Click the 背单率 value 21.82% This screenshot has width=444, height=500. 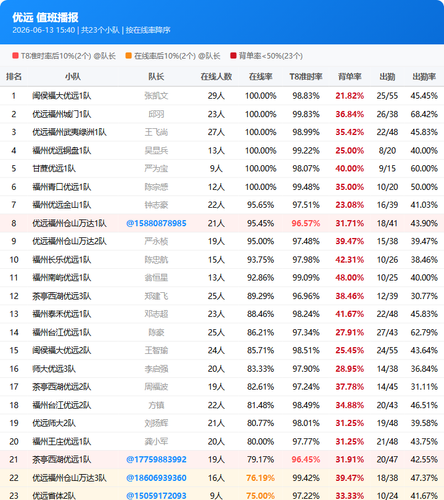(350, 96)
